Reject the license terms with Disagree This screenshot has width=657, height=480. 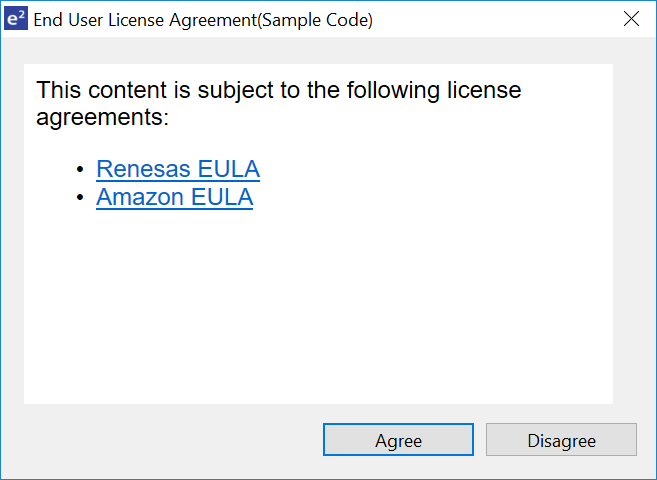click(x=561, y=440)
